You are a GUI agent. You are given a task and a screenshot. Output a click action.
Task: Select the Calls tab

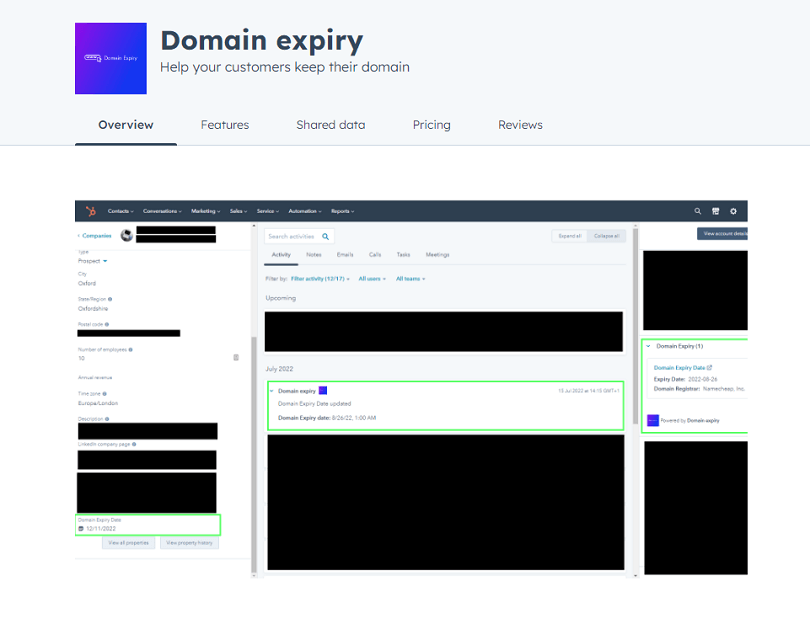[x=375, y=255]
